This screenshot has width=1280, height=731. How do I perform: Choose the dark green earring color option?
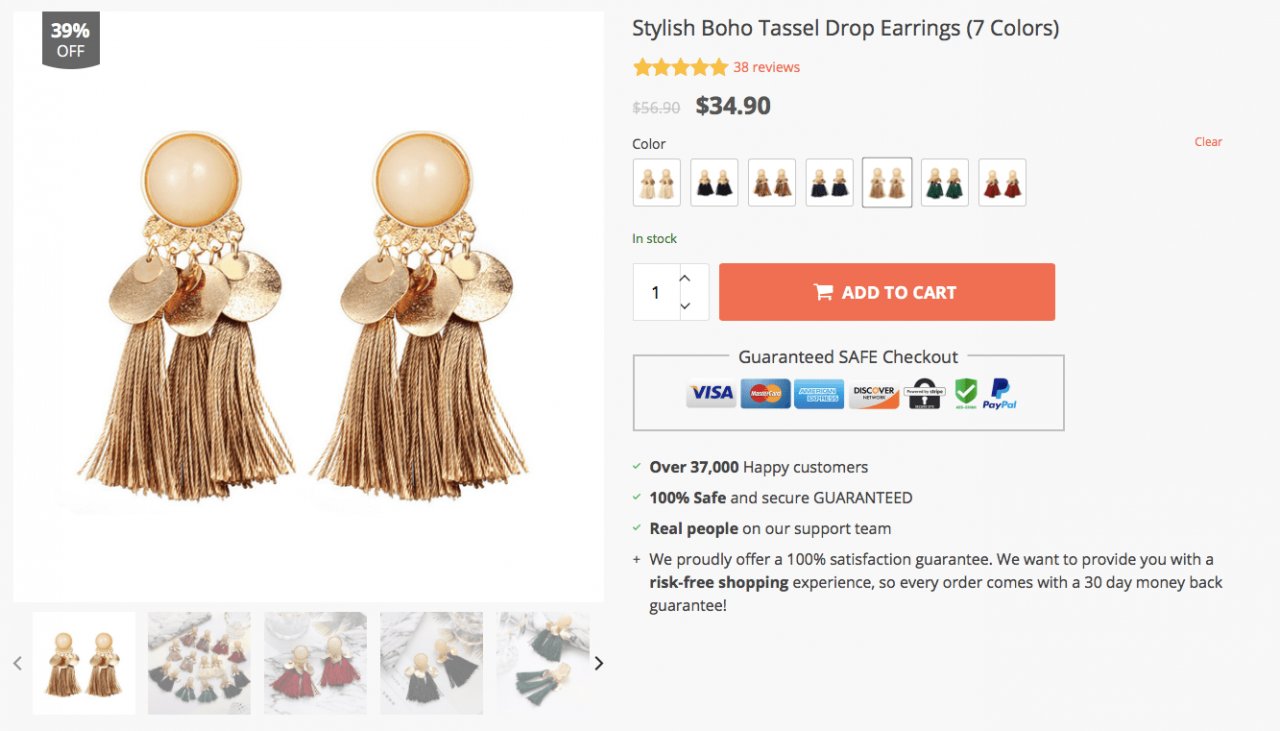(x=944, y=182)
